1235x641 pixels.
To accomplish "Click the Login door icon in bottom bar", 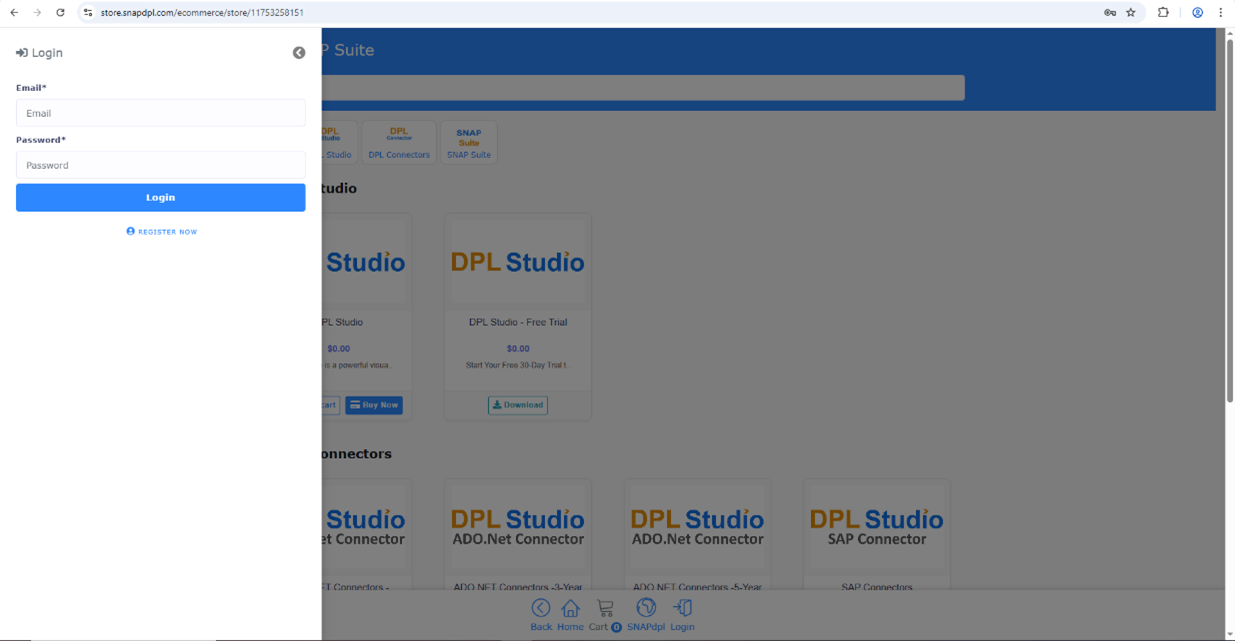I will (682, 608).
